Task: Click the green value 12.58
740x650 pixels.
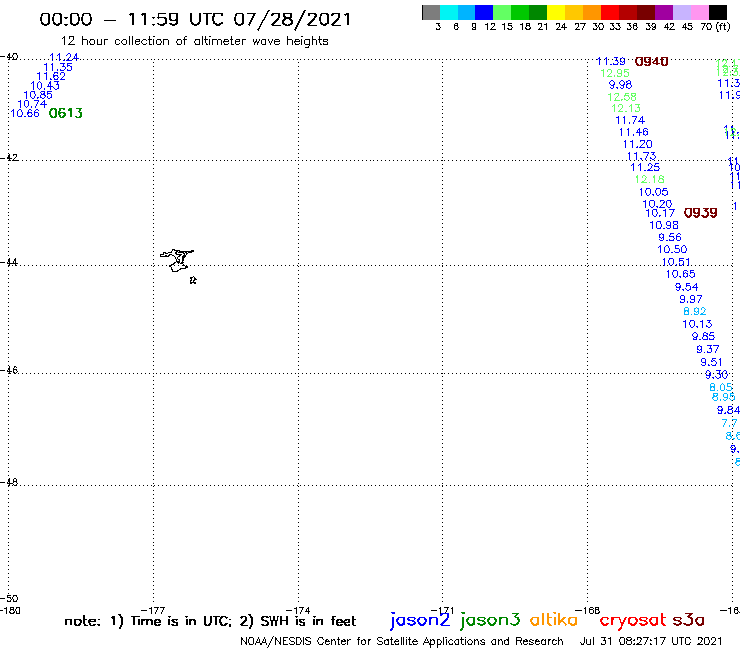Action: coord(622,97)
